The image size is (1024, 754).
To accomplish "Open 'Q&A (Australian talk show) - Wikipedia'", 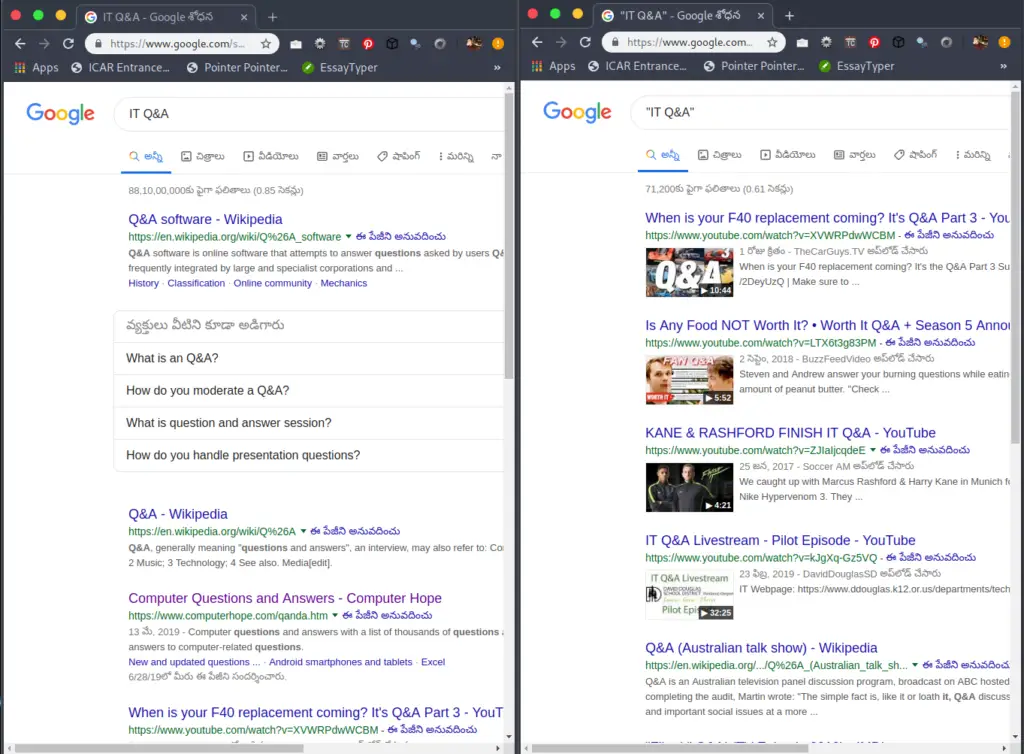I will 761,648.
